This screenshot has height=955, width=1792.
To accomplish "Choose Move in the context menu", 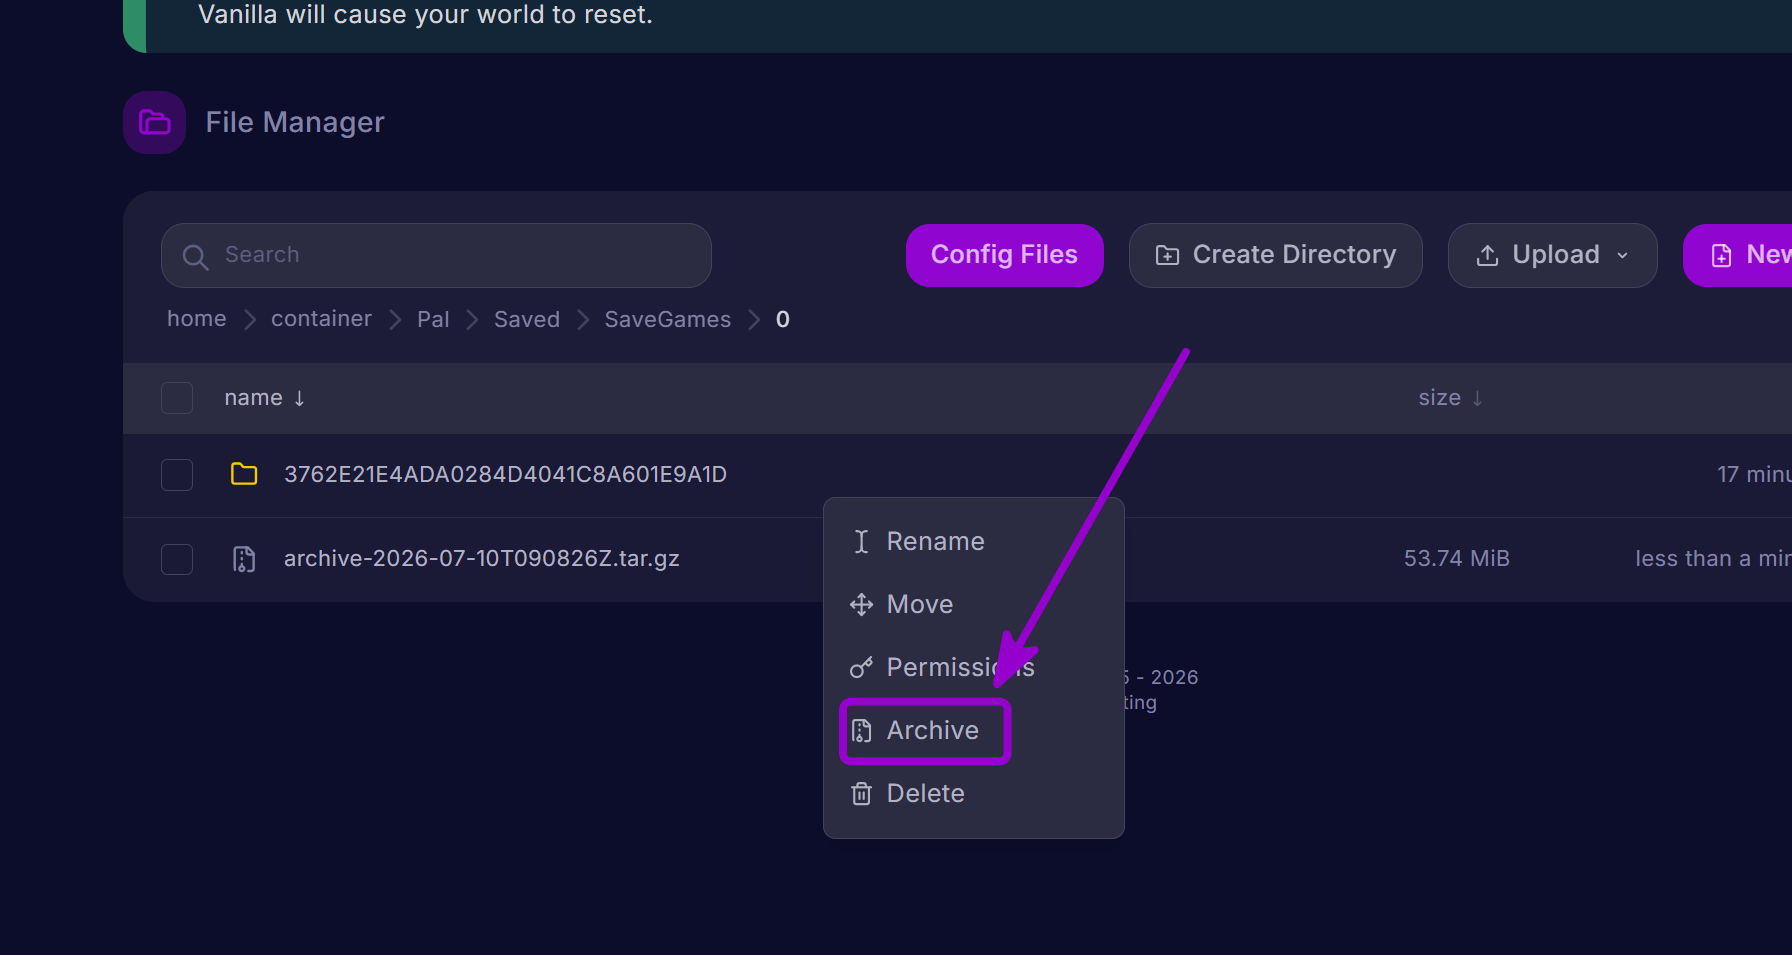I will pyautogui.click(x=919, y=604).
